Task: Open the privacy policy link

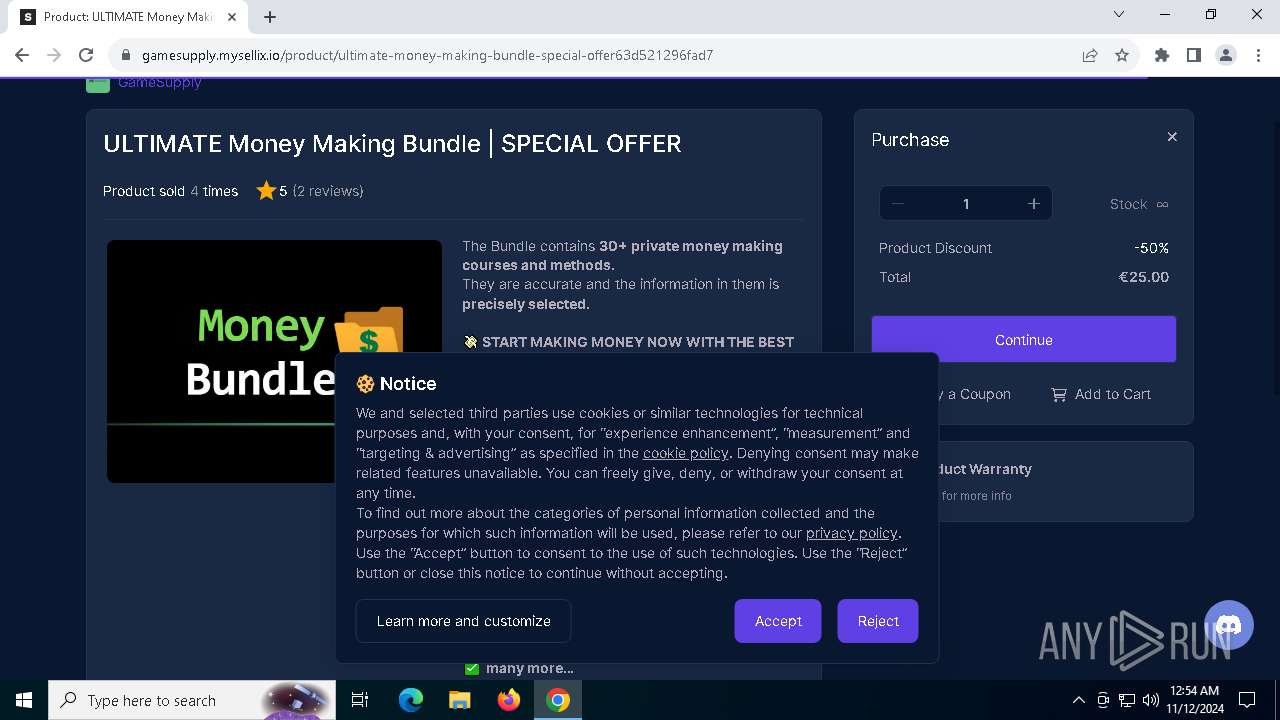Action: click(x=852, y=533)
